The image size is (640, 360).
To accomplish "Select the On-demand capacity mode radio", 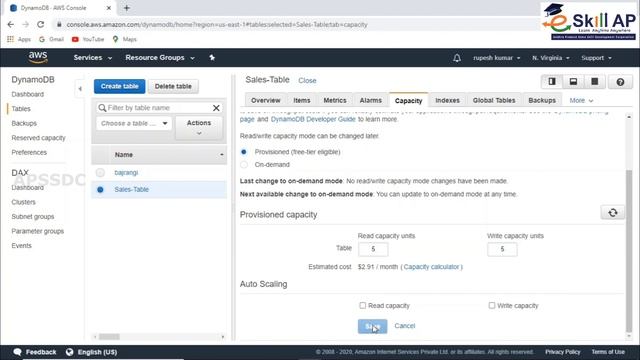I will 244,164.
